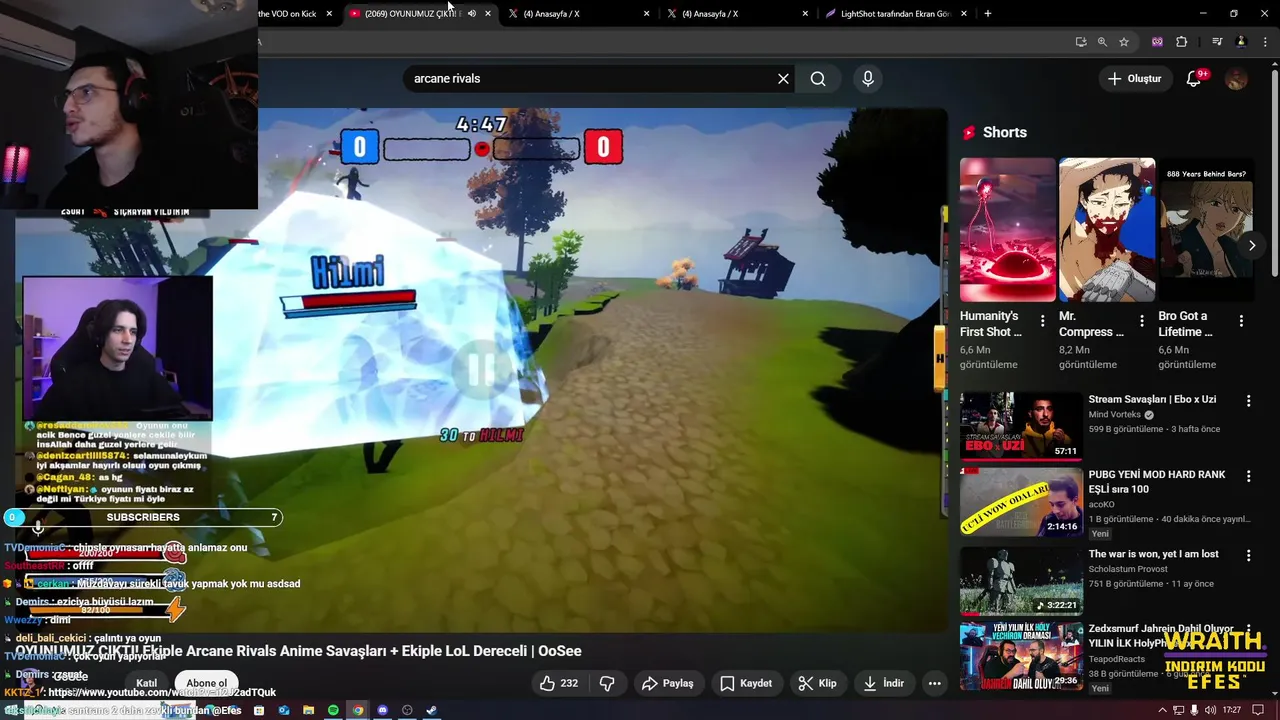Click the YouTube search magnifier button

pyautogui.click(x=818, y=79)
